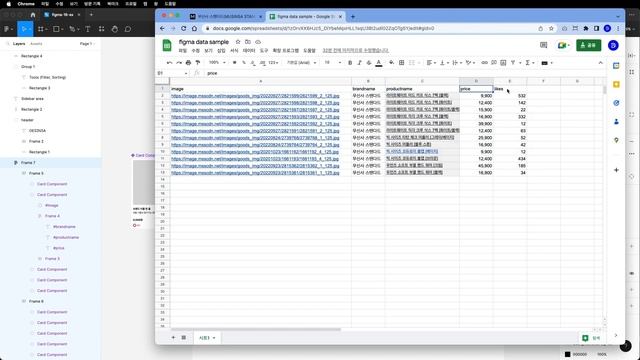Image resolution: width=640 pixels, height=360 pixels.
Task: Activate the paint format roller icon
Action: click(x=198, y=62)
